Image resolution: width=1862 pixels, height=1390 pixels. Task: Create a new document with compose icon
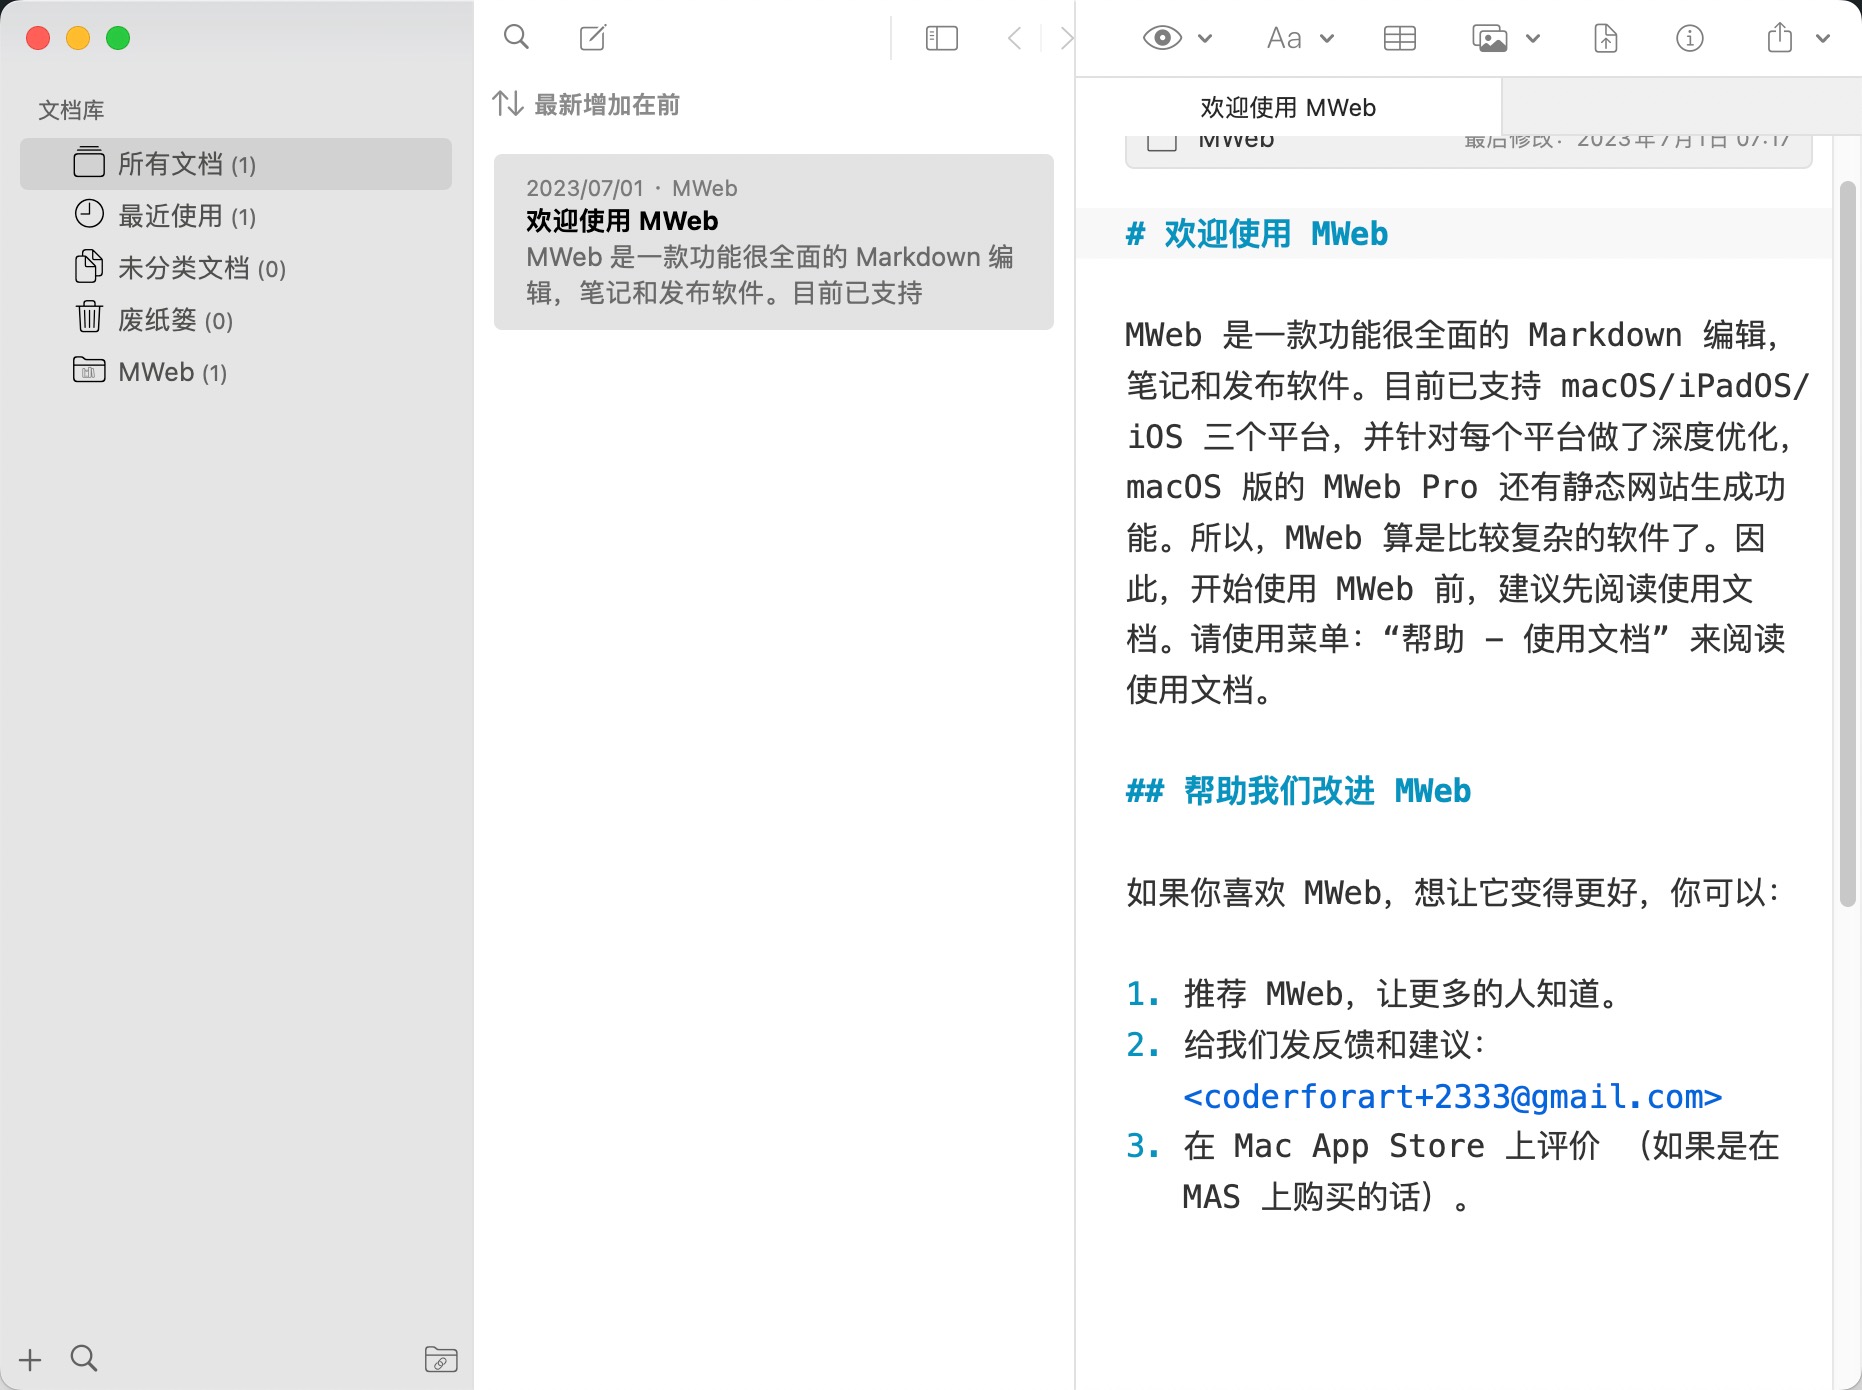pos(593,38)
